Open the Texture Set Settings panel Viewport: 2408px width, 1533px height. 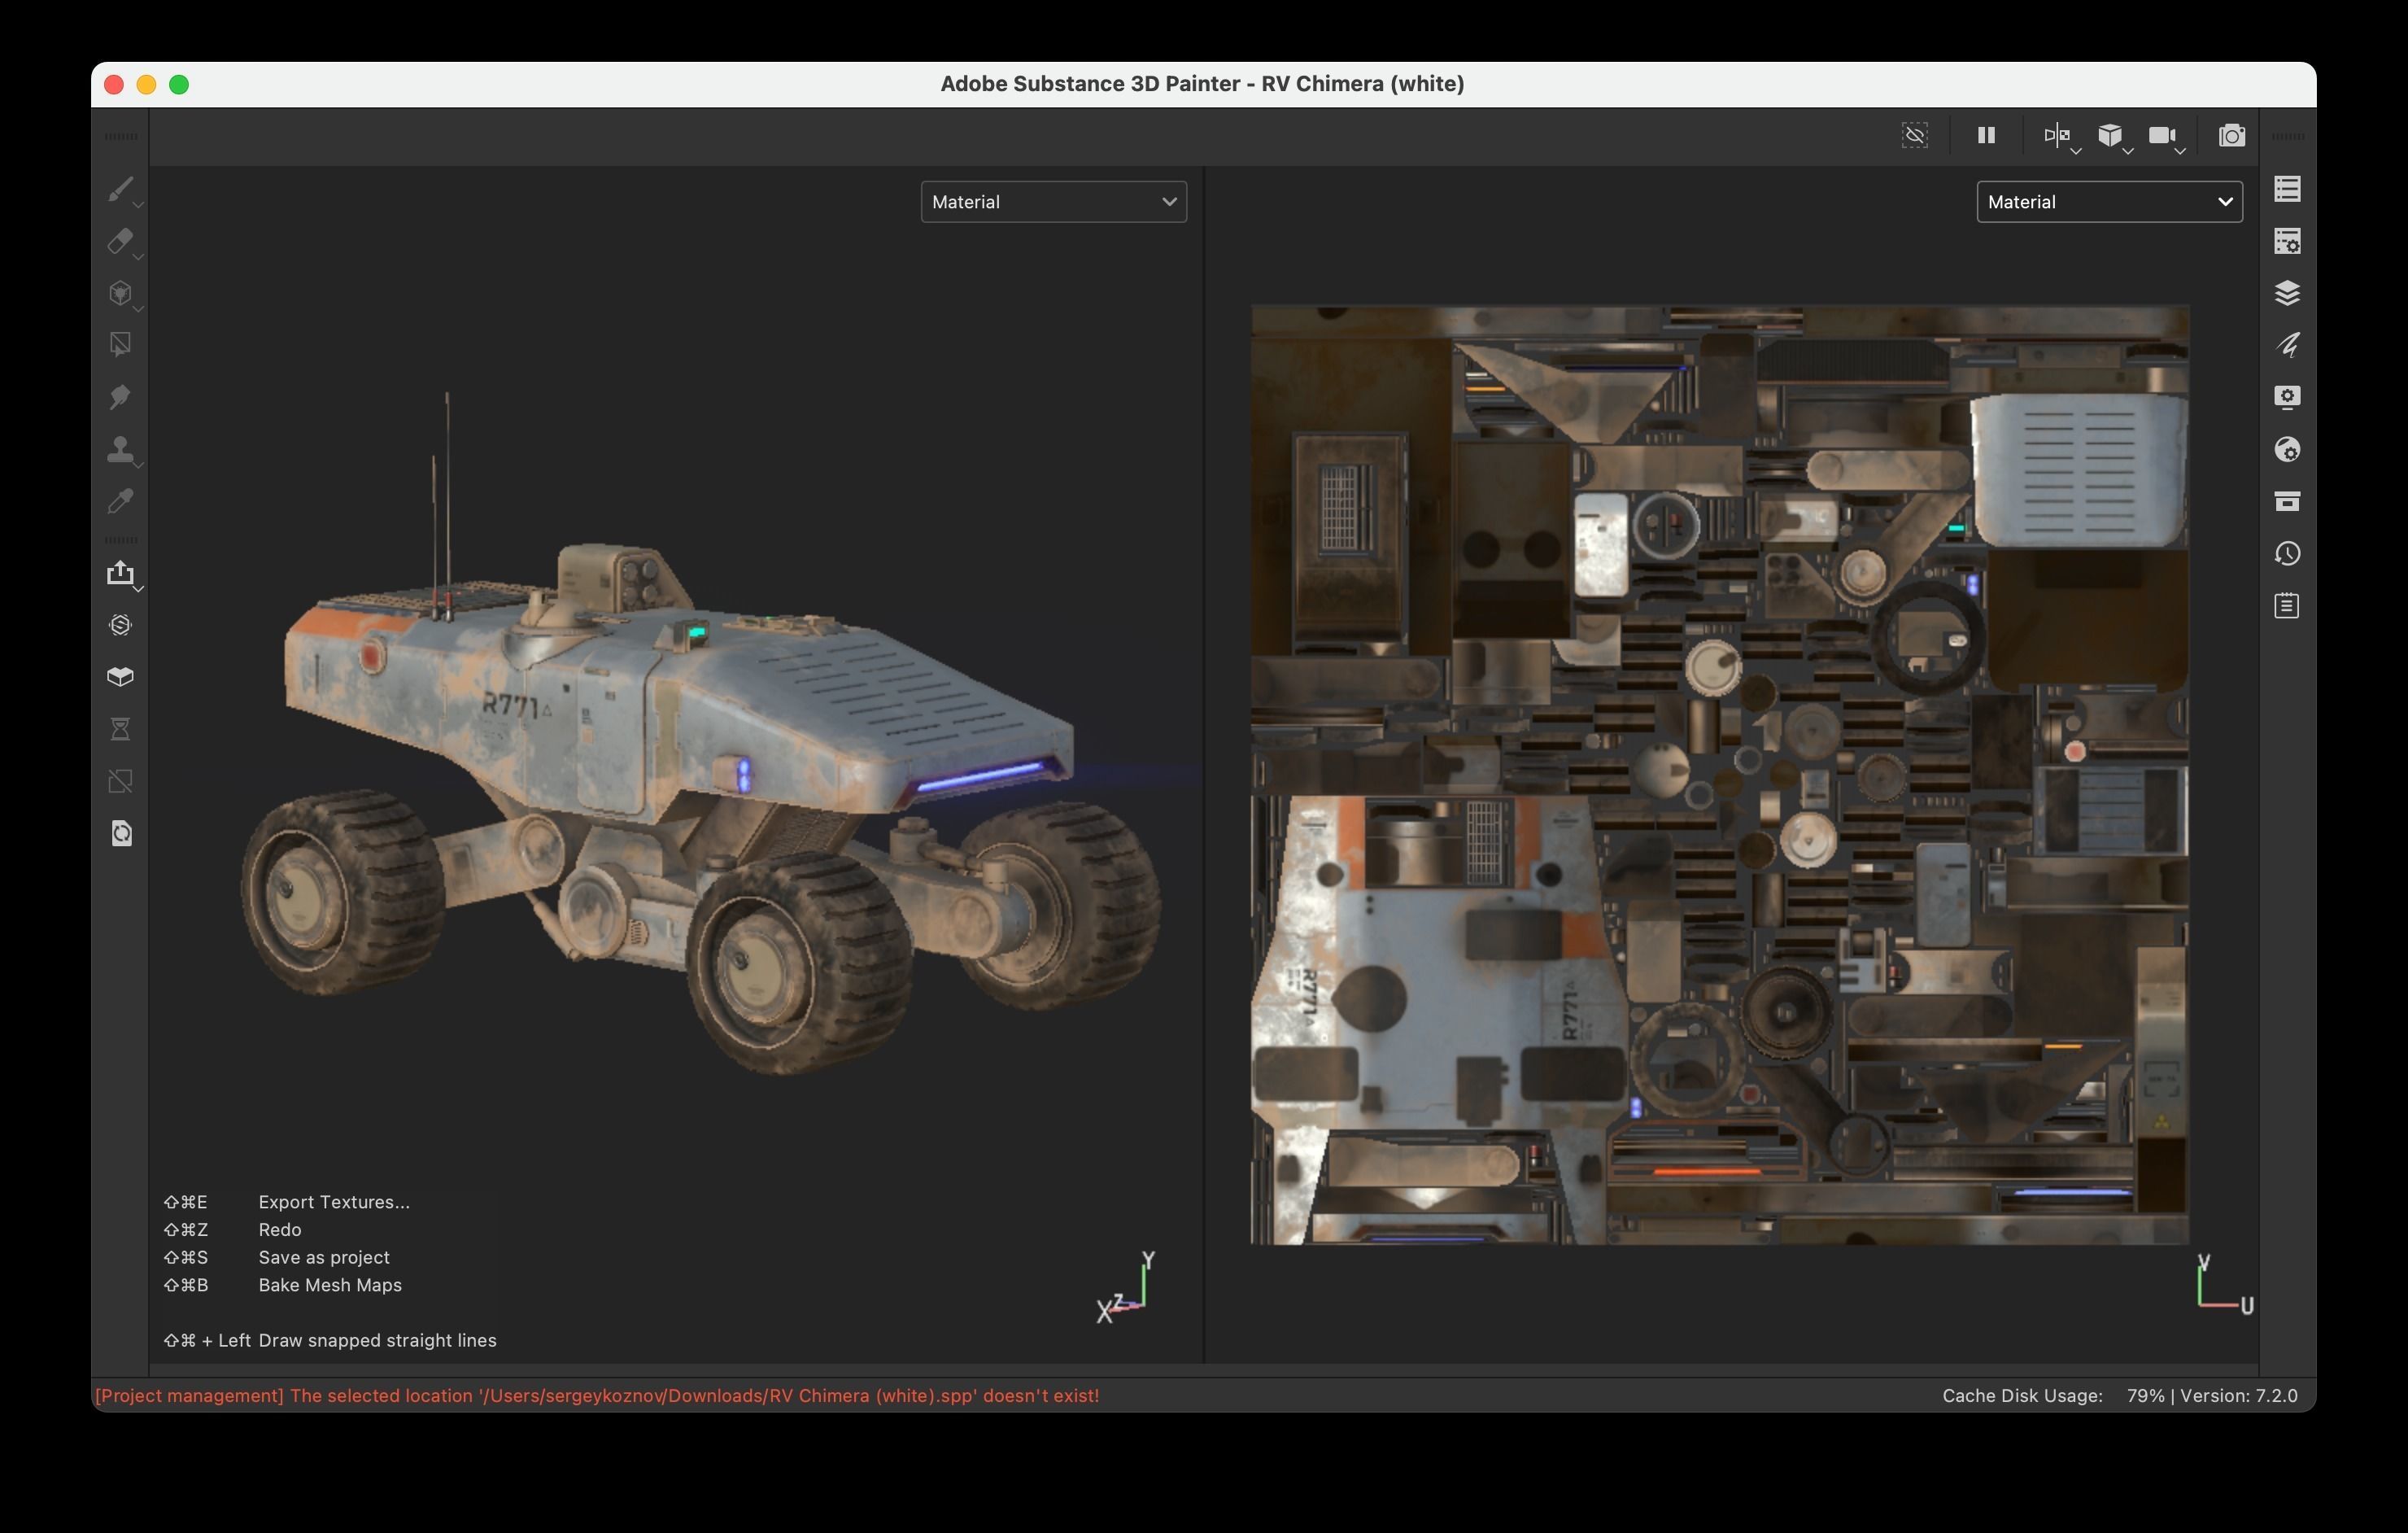(x=2287, y=241)
